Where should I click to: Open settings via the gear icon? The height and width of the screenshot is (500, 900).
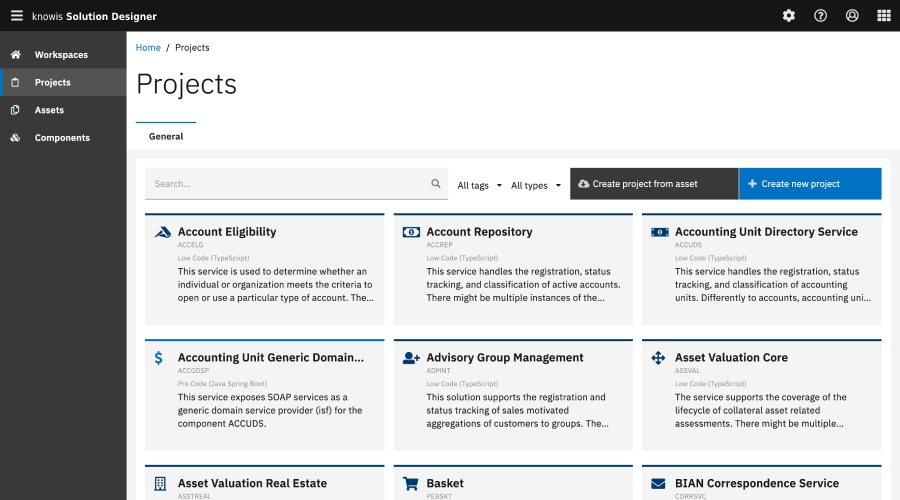click(789, 16)
